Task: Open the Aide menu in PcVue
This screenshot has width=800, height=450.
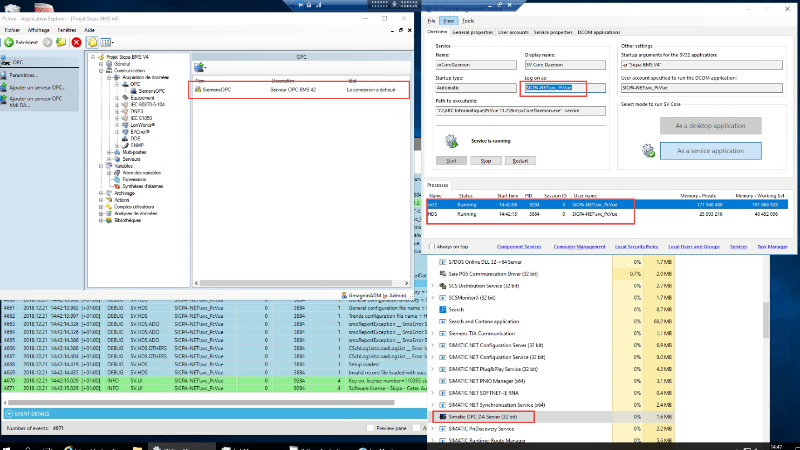Action: 89,30
